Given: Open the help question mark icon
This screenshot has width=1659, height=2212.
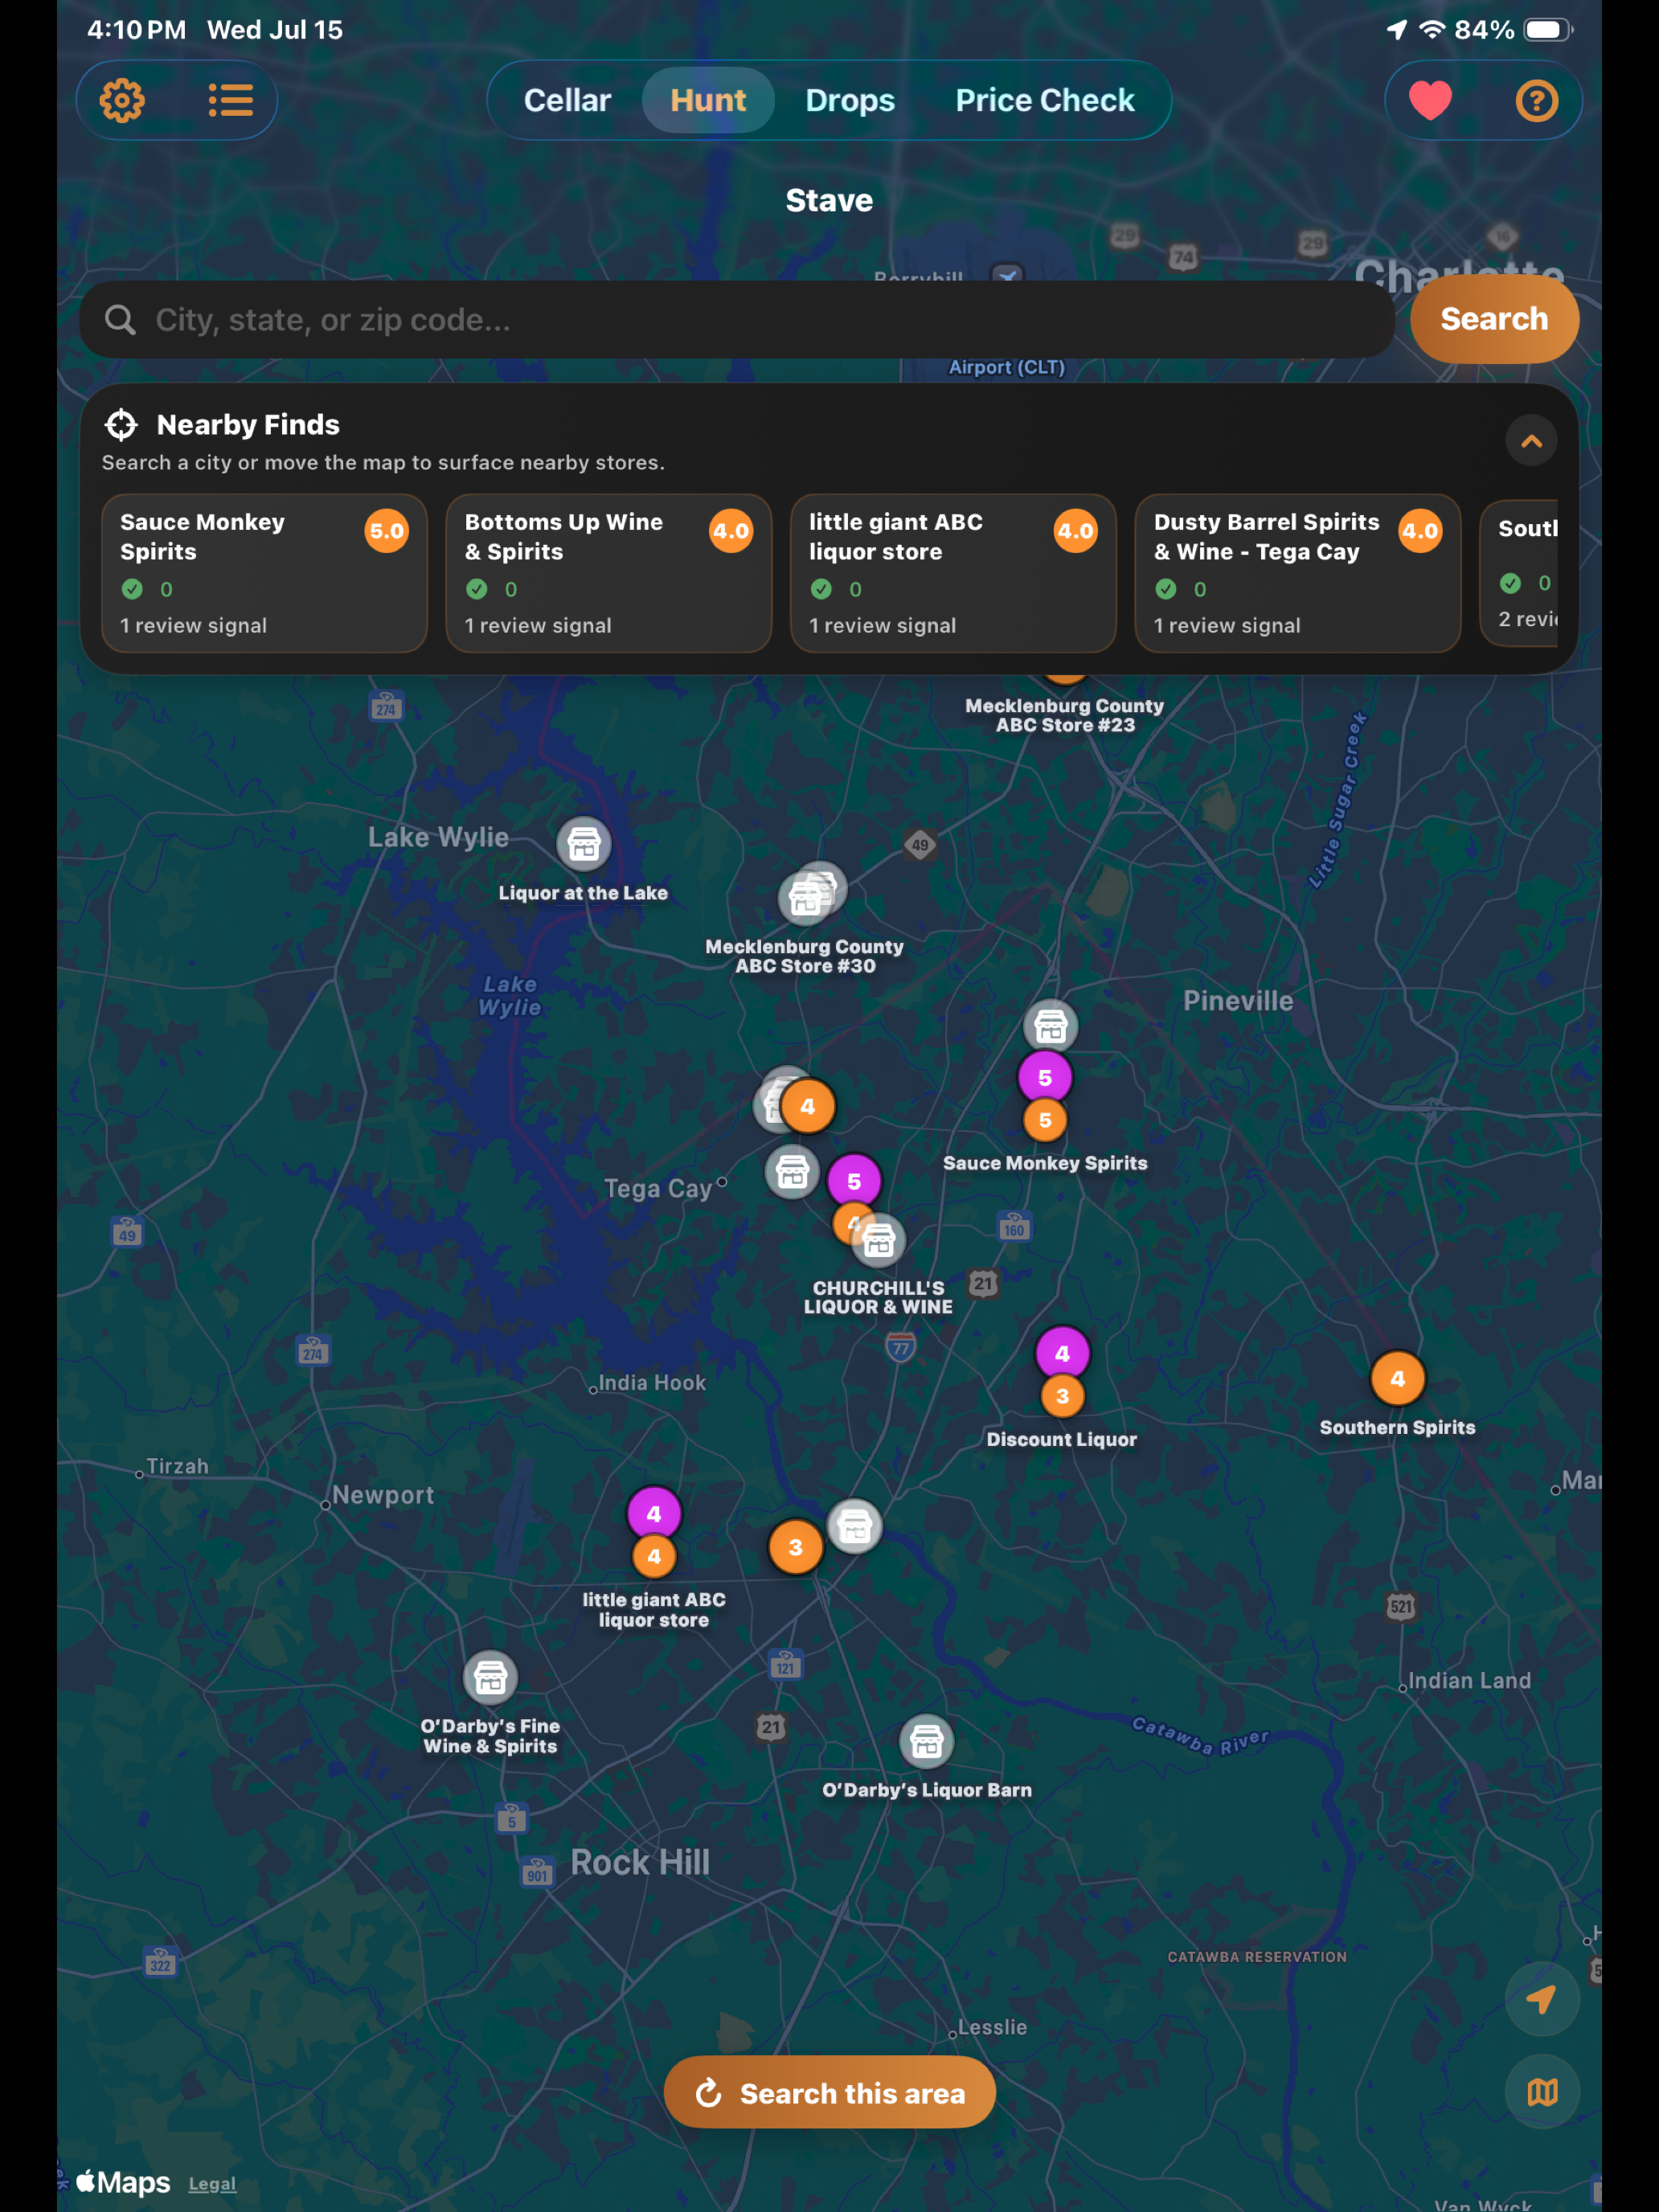Looking at the screenshot, I should tap(1537, 100).
